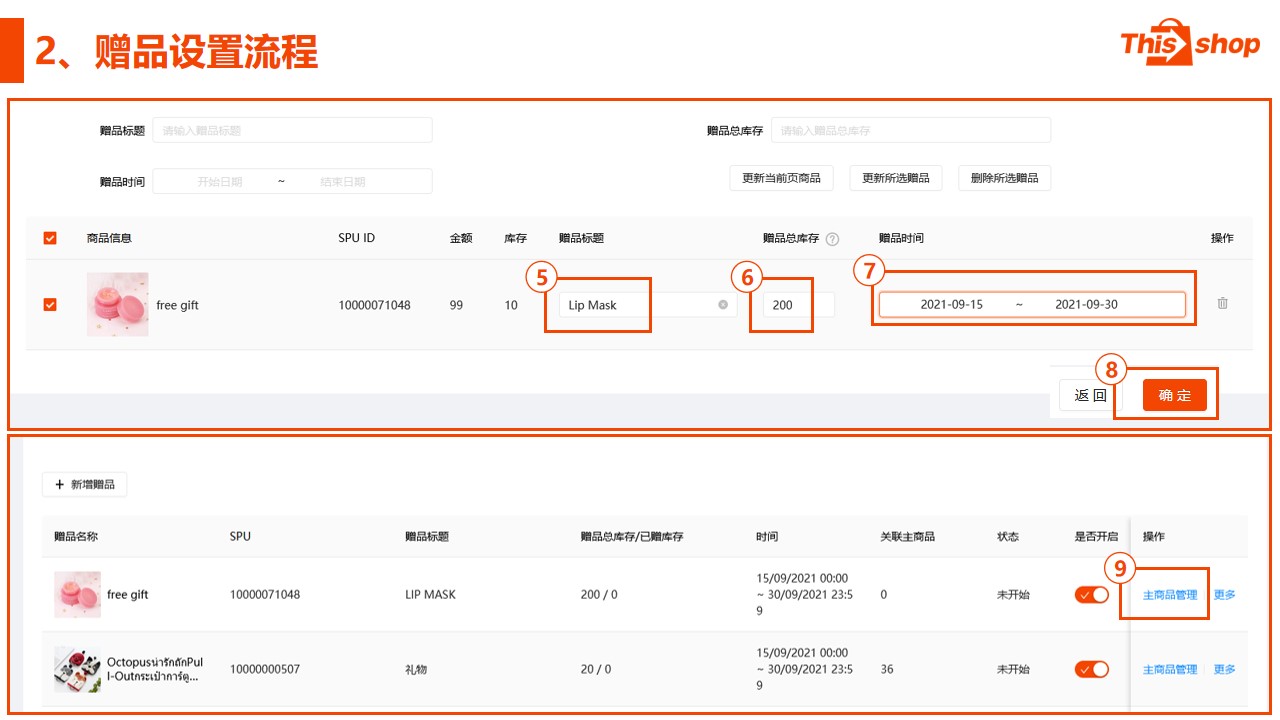Open 更多 menu for free gift row
The height and width of the screenshot is (720, 1280).
pos(1225,594)
